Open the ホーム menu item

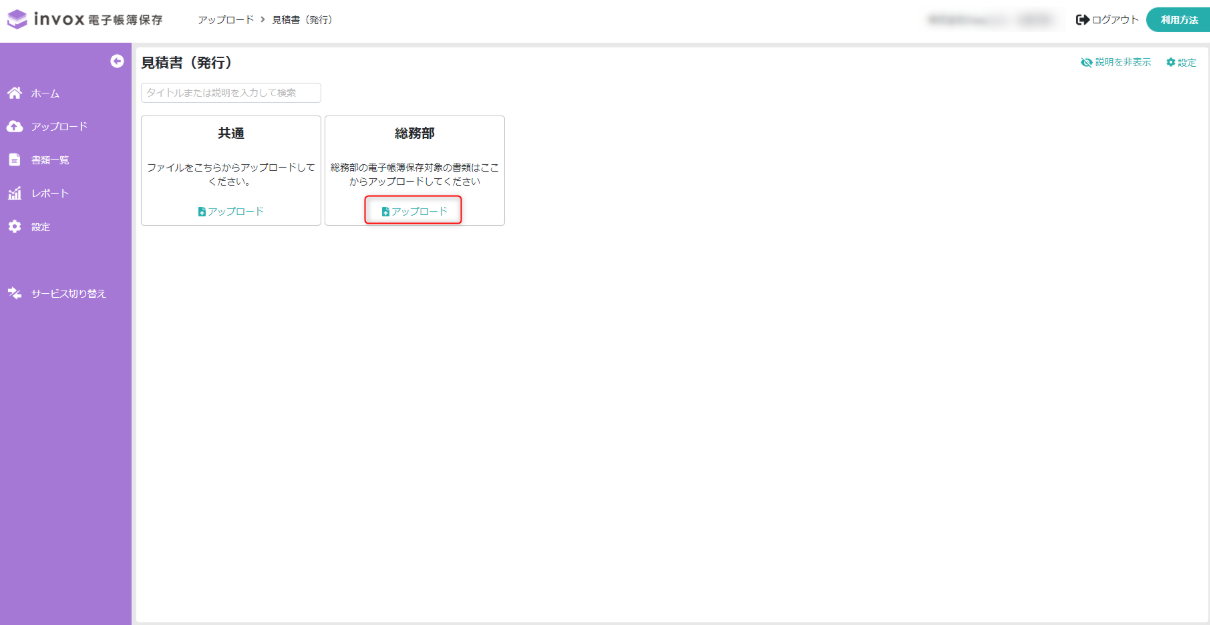click(x=45, y=93)
